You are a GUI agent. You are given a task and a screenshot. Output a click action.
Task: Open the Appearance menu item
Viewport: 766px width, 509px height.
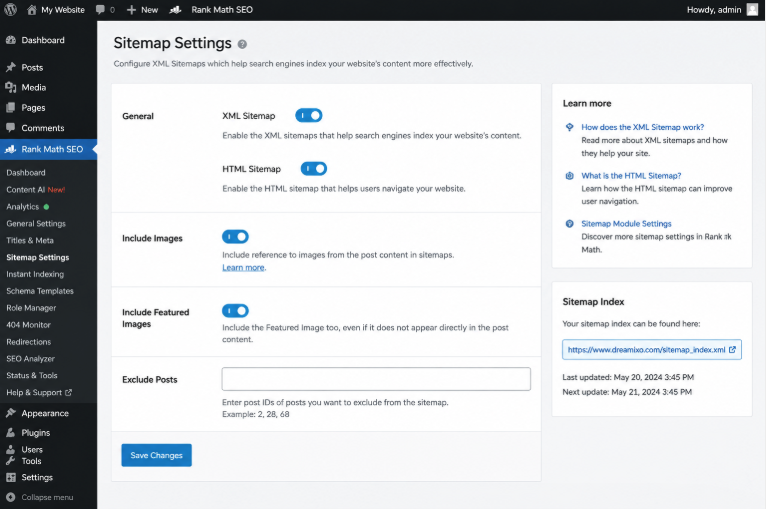coord(45,413)
